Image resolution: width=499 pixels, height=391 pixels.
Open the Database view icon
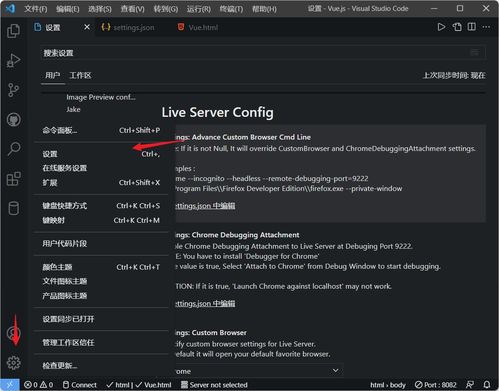click(x=13, y=208)
